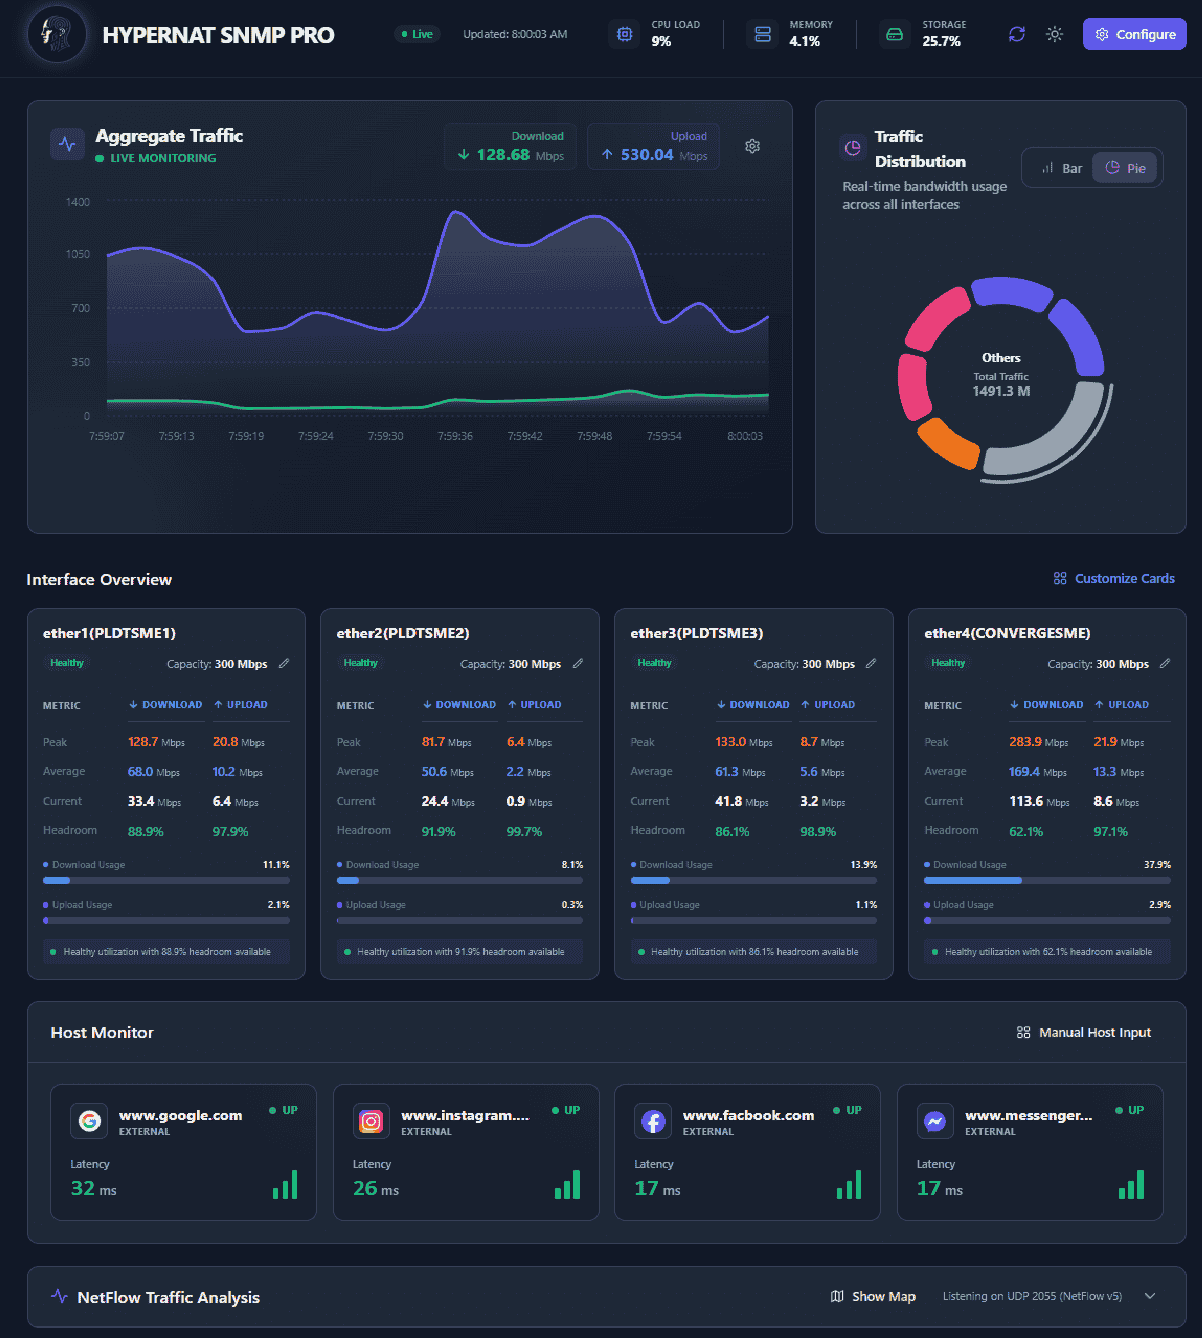Select the Pie view in Traffic Distribution
Screen dimensions: 1202x1338
[1125, 167]
